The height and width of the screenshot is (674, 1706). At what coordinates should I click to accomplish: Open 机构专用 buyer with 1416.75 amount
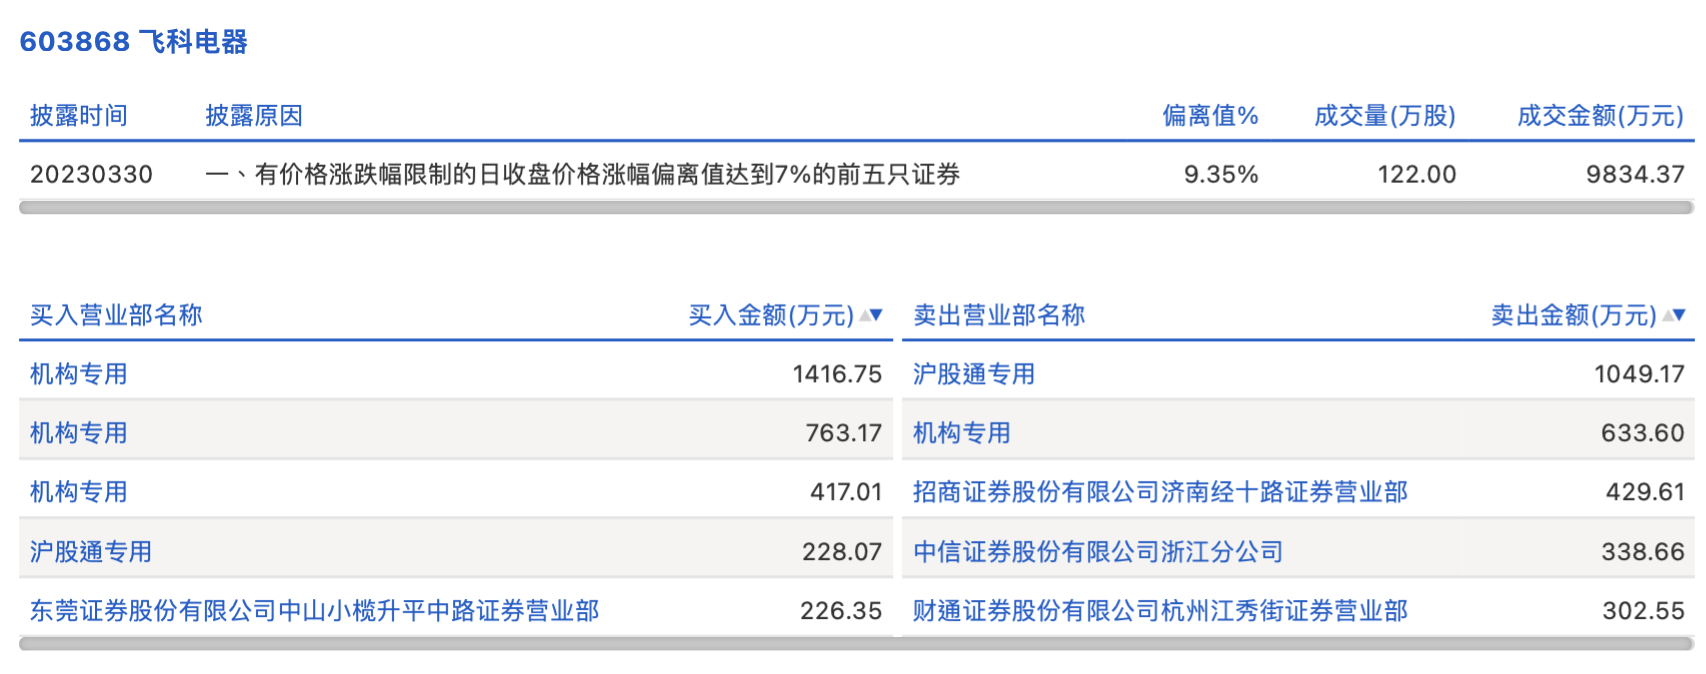click(79, 374)
